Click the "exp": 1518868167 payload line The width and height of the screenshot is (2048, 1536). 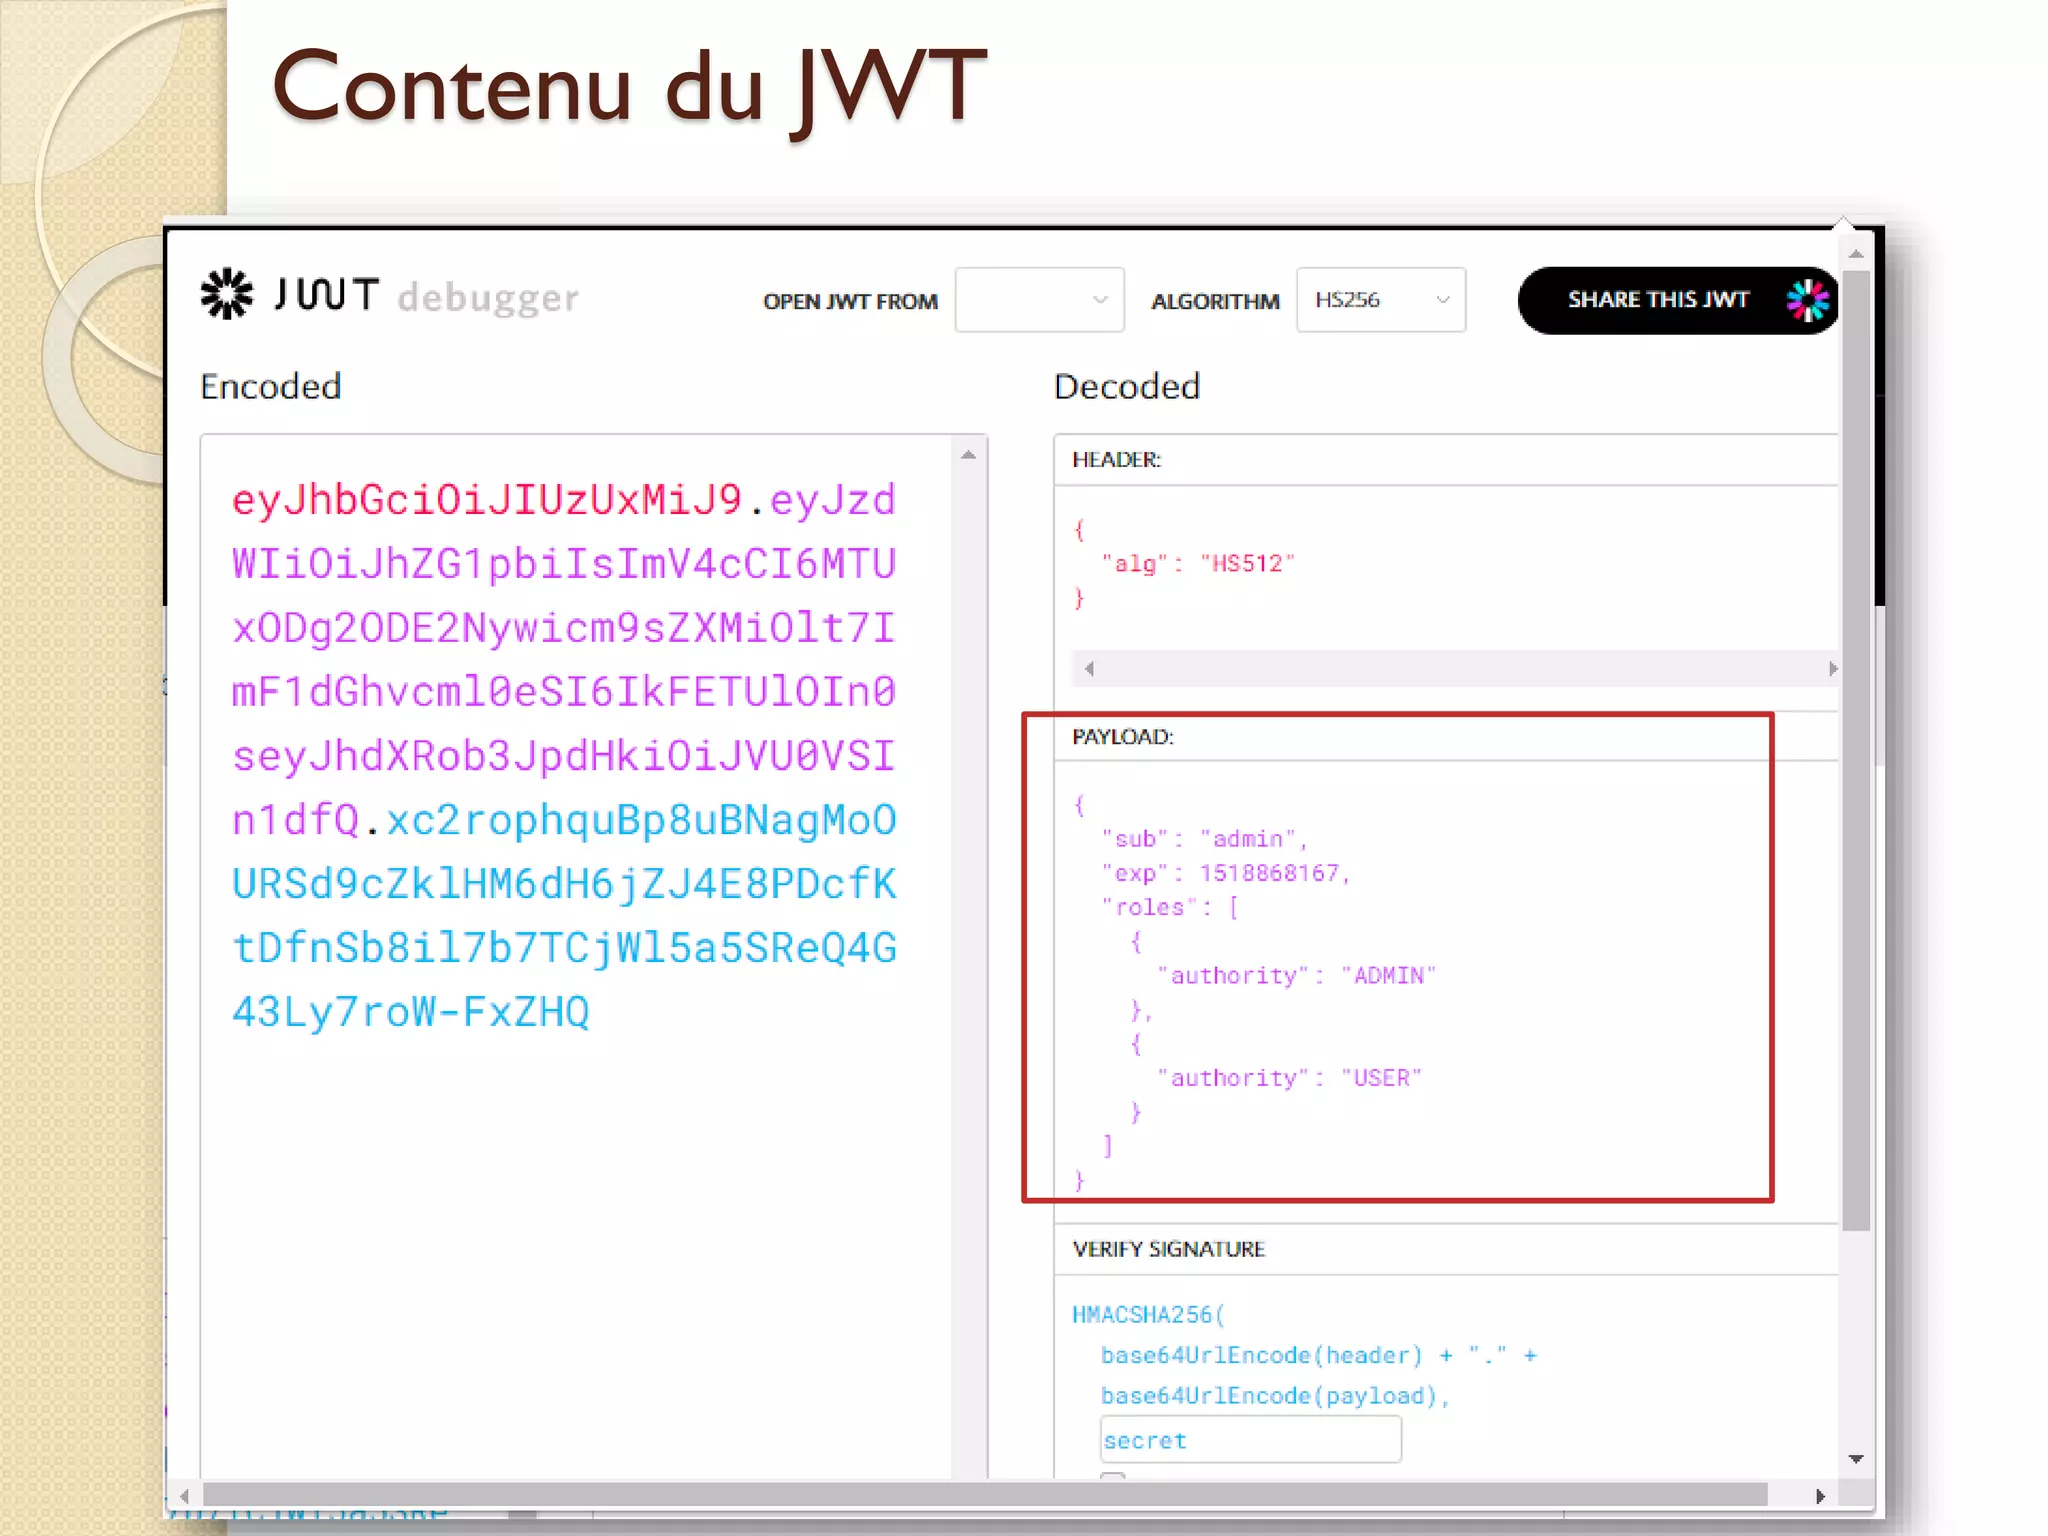[x=1226, y=873]
